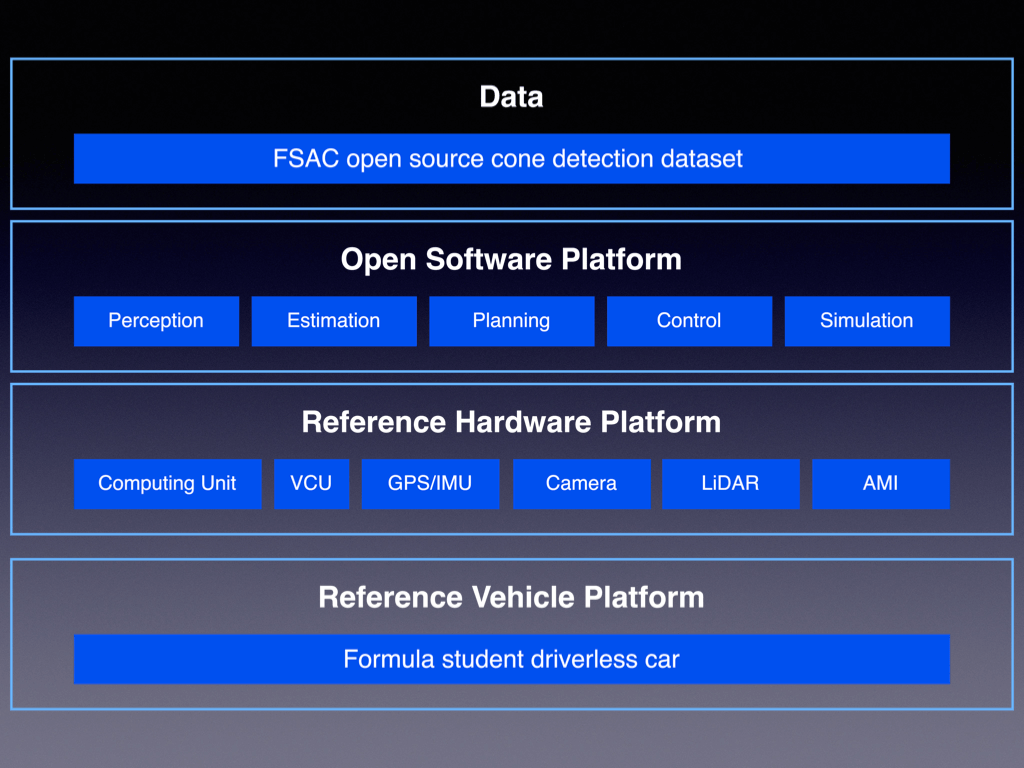Click the gap between Hardware and Vehicle Platform panels
The width and height of the screenshot is (1024, 768).
point(511,547)
